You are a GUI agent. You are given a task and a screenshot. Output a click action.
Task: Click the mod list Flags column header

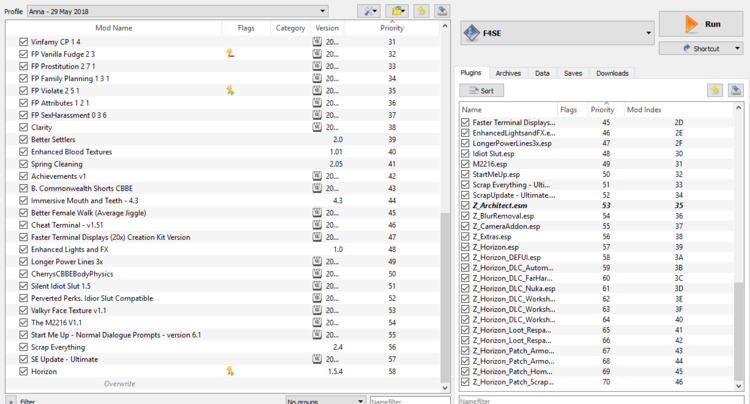(246, 28)
